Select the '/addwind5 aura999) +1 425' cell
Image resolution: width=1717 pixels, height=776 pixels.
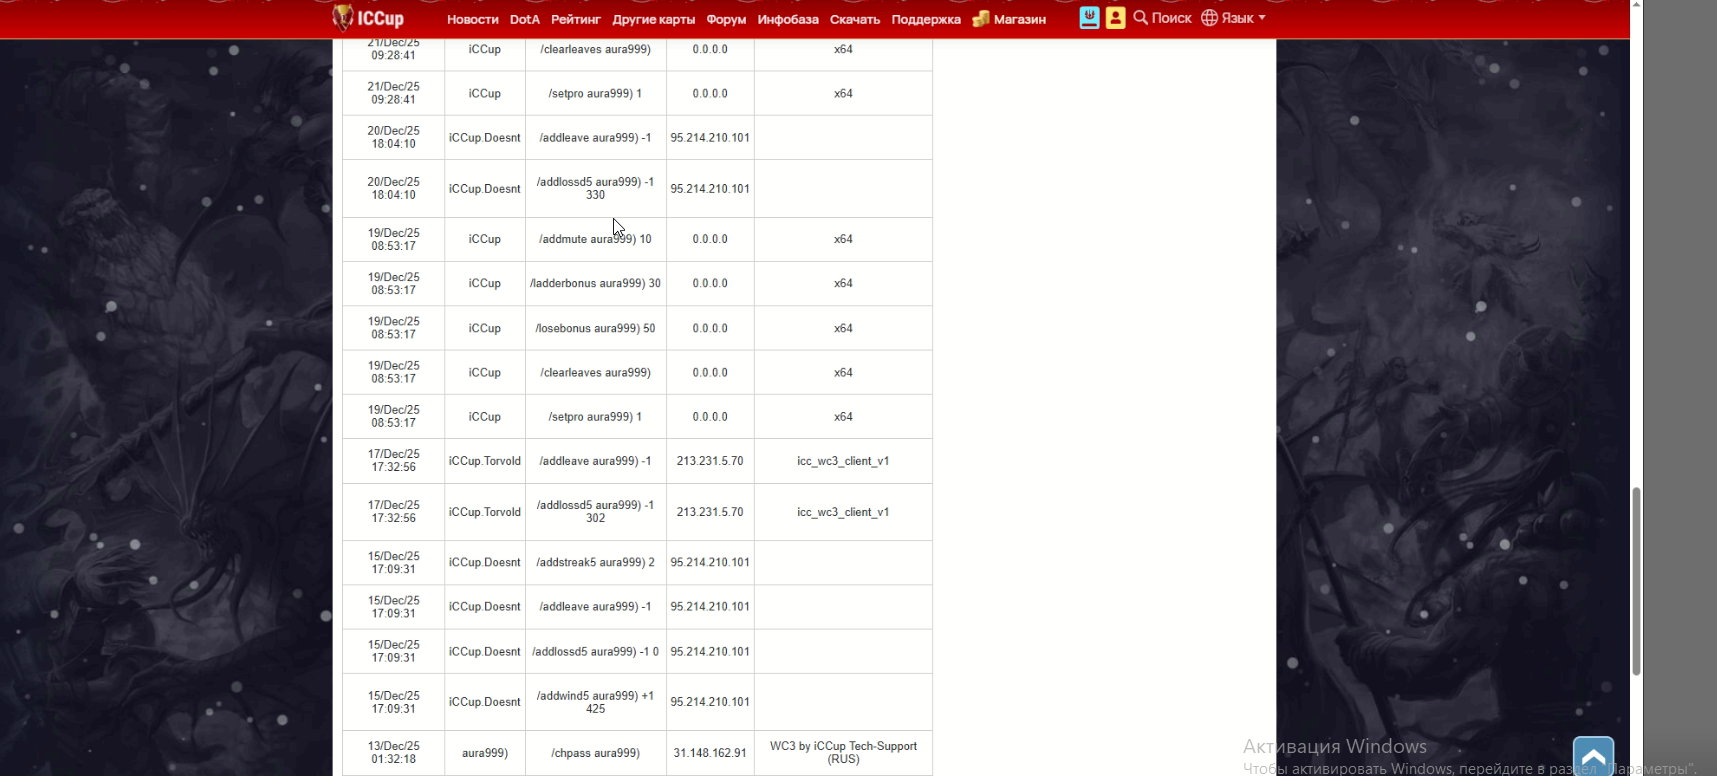[596, 702]
